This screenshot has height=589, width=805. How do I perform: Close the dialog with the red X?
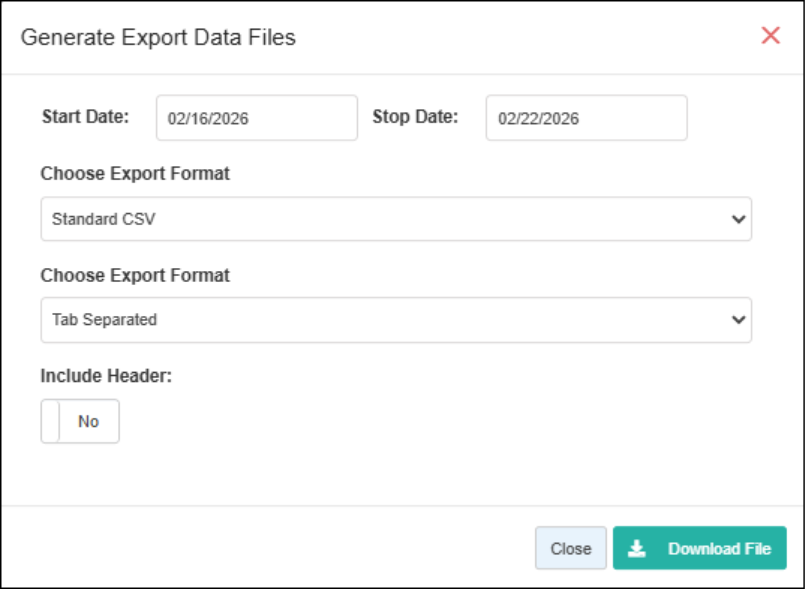coord(770,36)
